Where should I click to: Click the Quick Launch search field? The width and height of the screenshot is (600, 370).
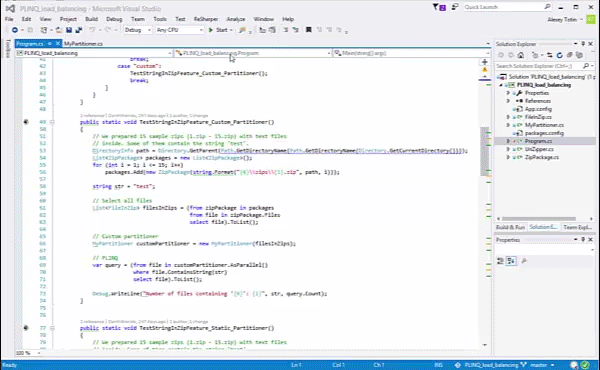tap(507, 7)
